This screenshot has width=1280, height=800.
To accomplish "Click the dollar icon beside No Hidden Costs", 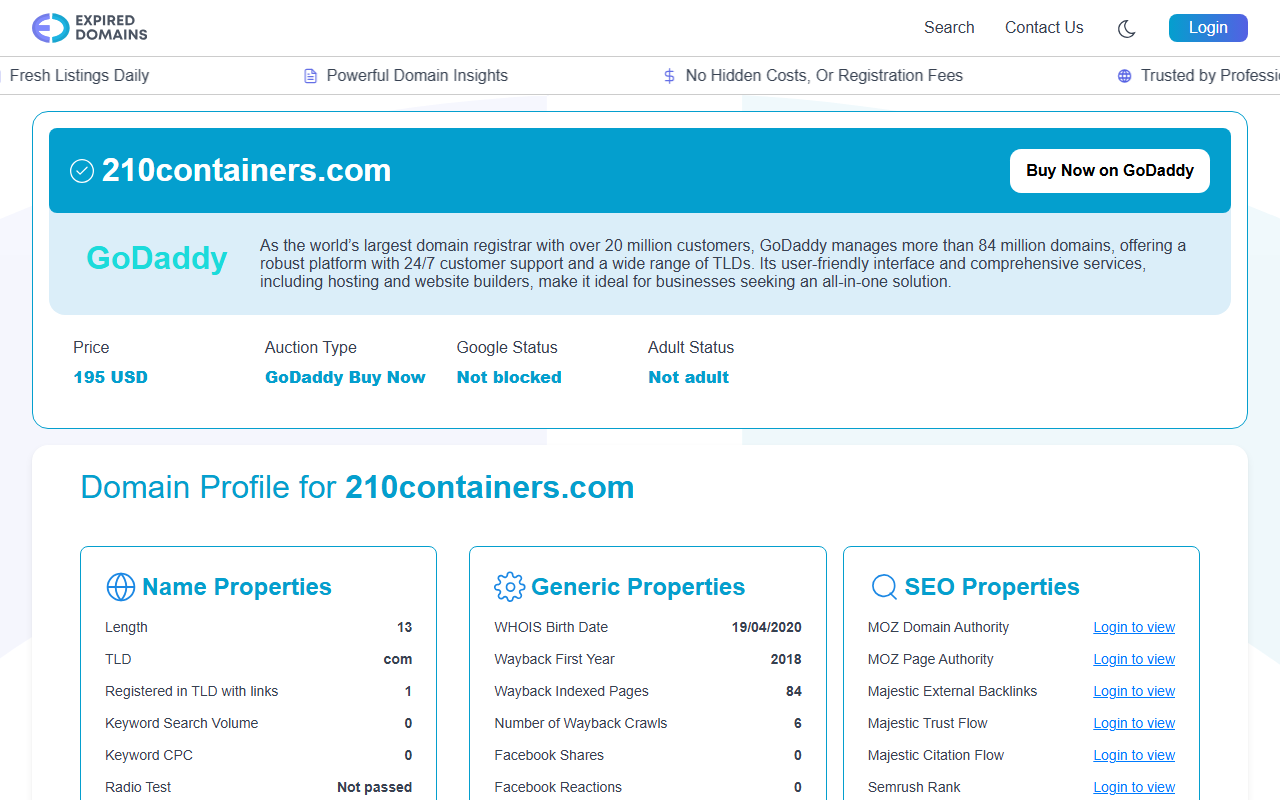I will 669,76.
